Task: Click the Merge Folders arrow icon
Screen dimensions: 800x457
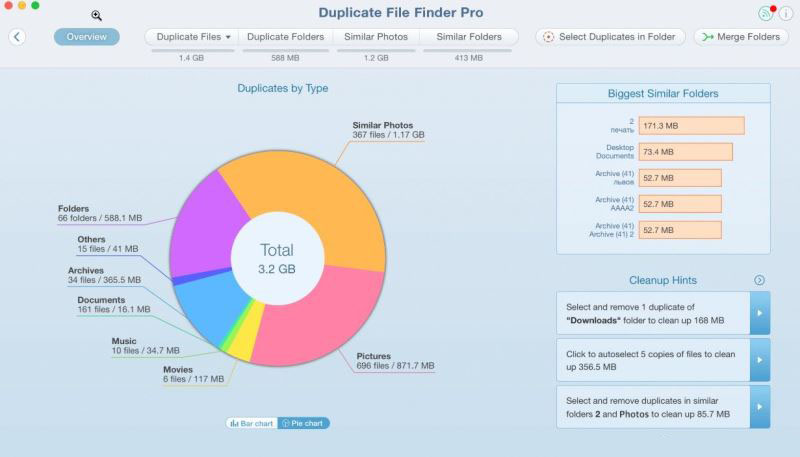Action: click(708, 37)
